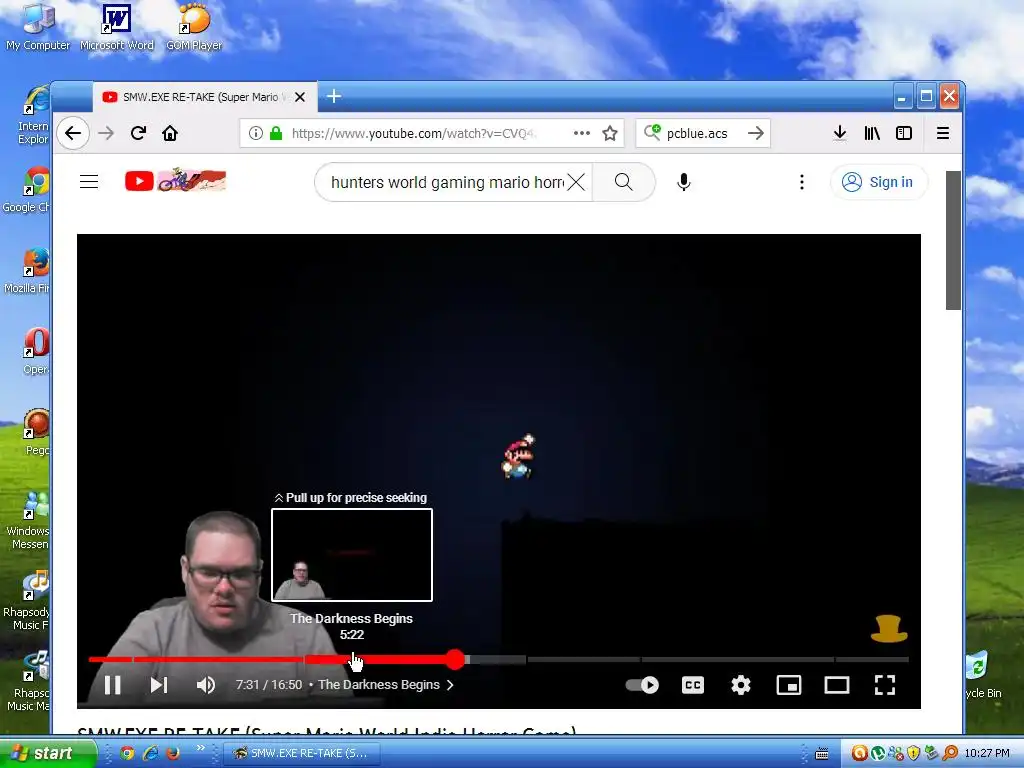The height and width of the screenshot is (768, 1024).
Task: Bookmark this page with star
Action: [610, 133]
